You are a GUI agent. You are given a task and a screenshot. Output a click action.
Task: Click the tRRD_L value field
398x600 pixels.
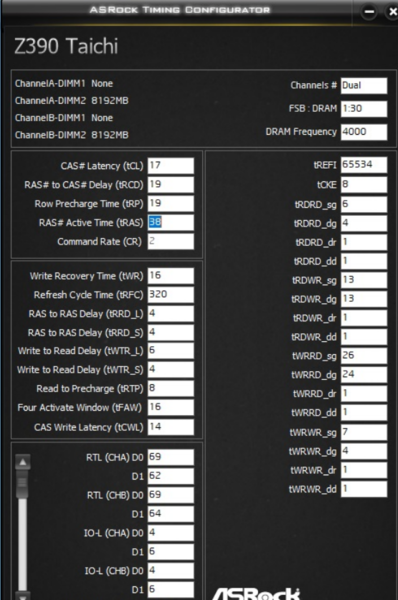[x=171, y=313]
